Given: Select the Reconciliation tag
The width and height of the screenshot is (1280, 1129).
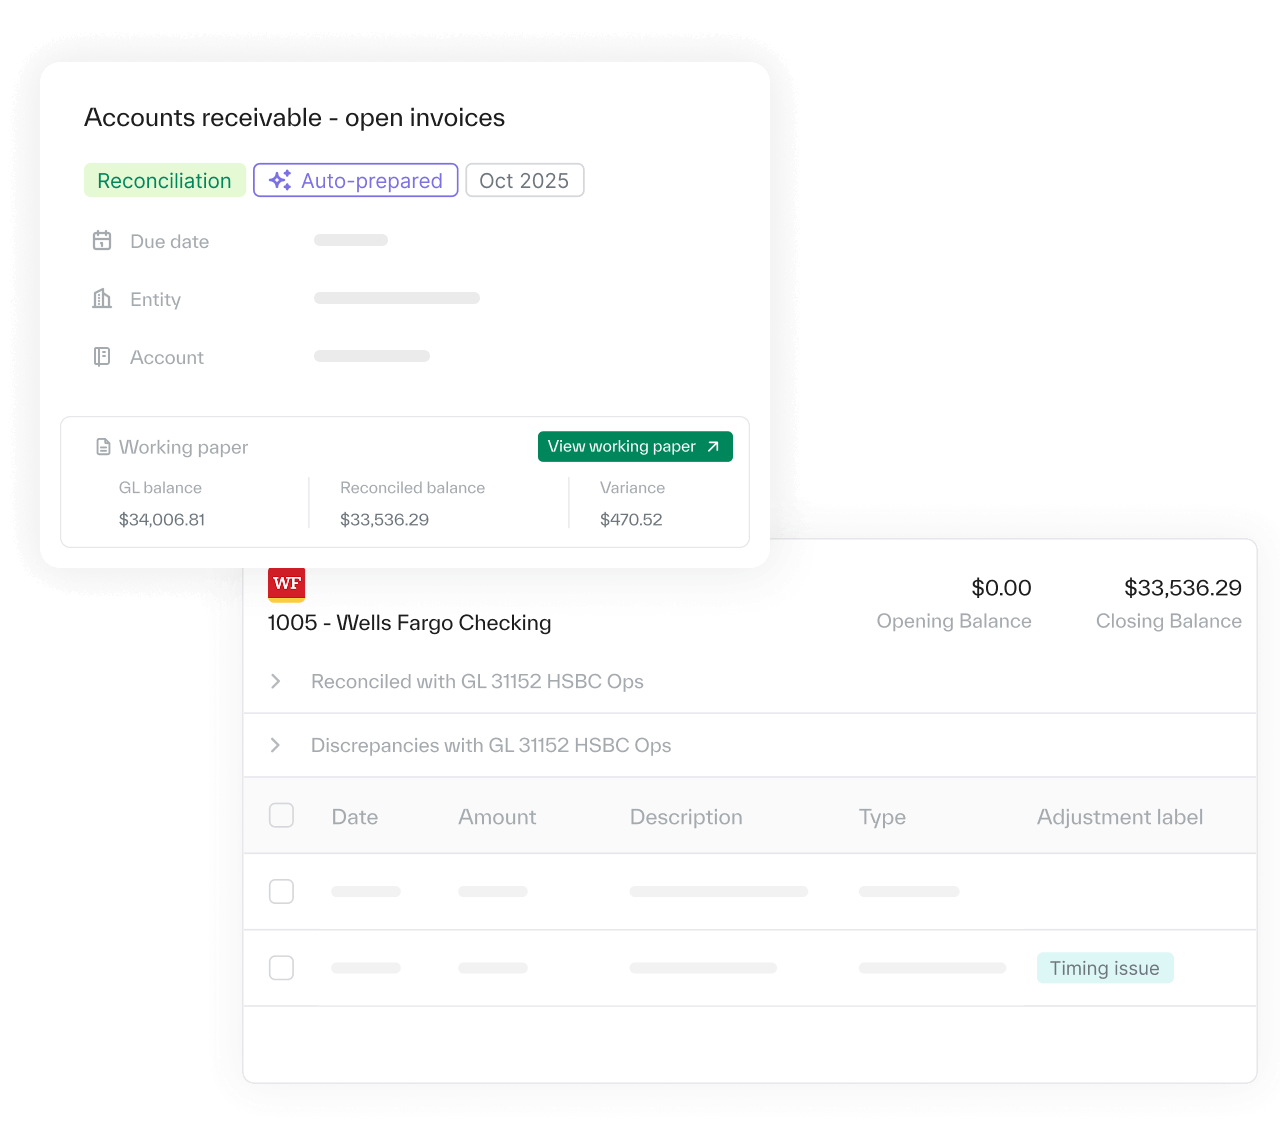Looking at the screenshot, I should tap(164, 181).
